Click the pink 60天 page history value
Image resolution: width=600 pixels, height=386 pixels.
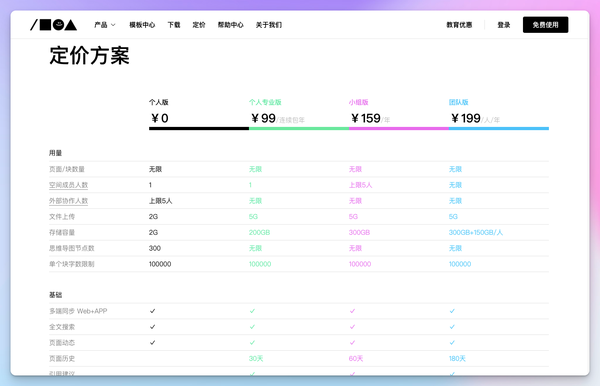(356, 358)
